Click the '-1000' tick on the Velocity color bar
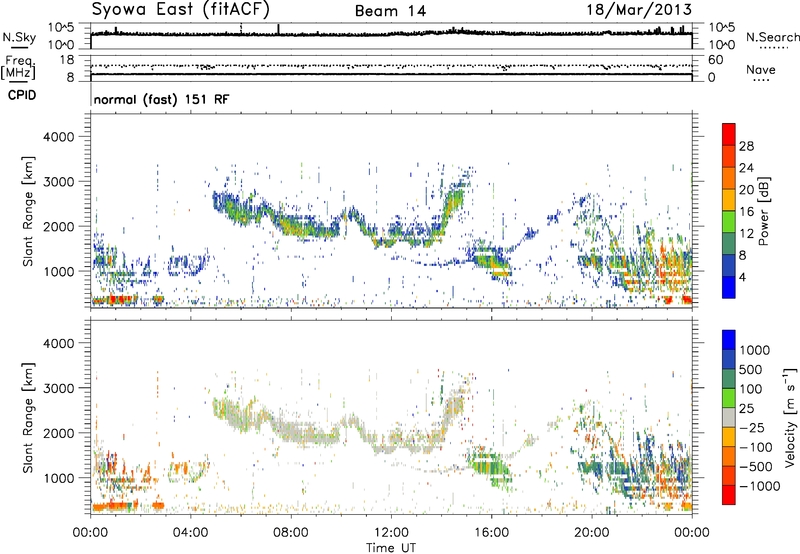 point(760,486)
